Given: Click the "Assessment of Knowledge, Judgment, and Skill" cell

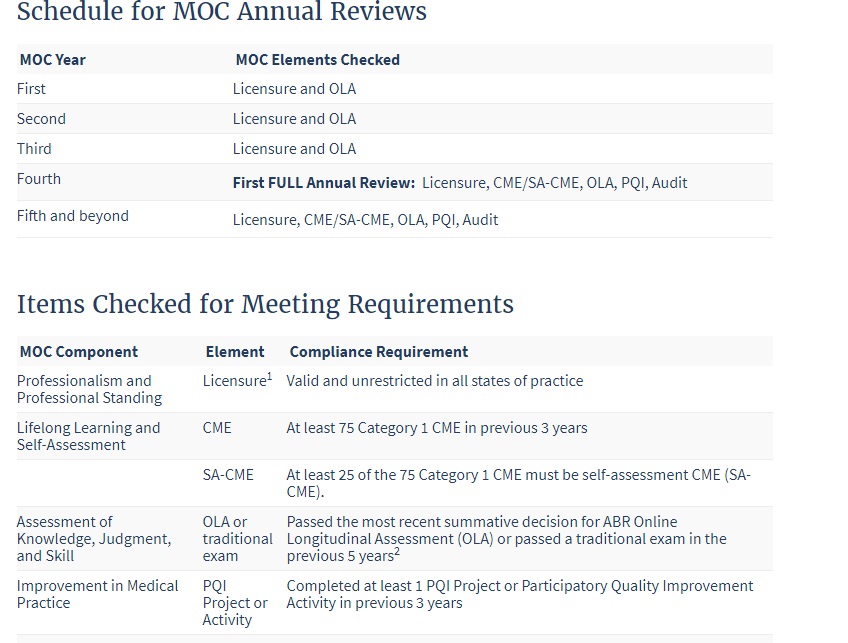Looking at the screenshot, I should (x=94, y=538).
